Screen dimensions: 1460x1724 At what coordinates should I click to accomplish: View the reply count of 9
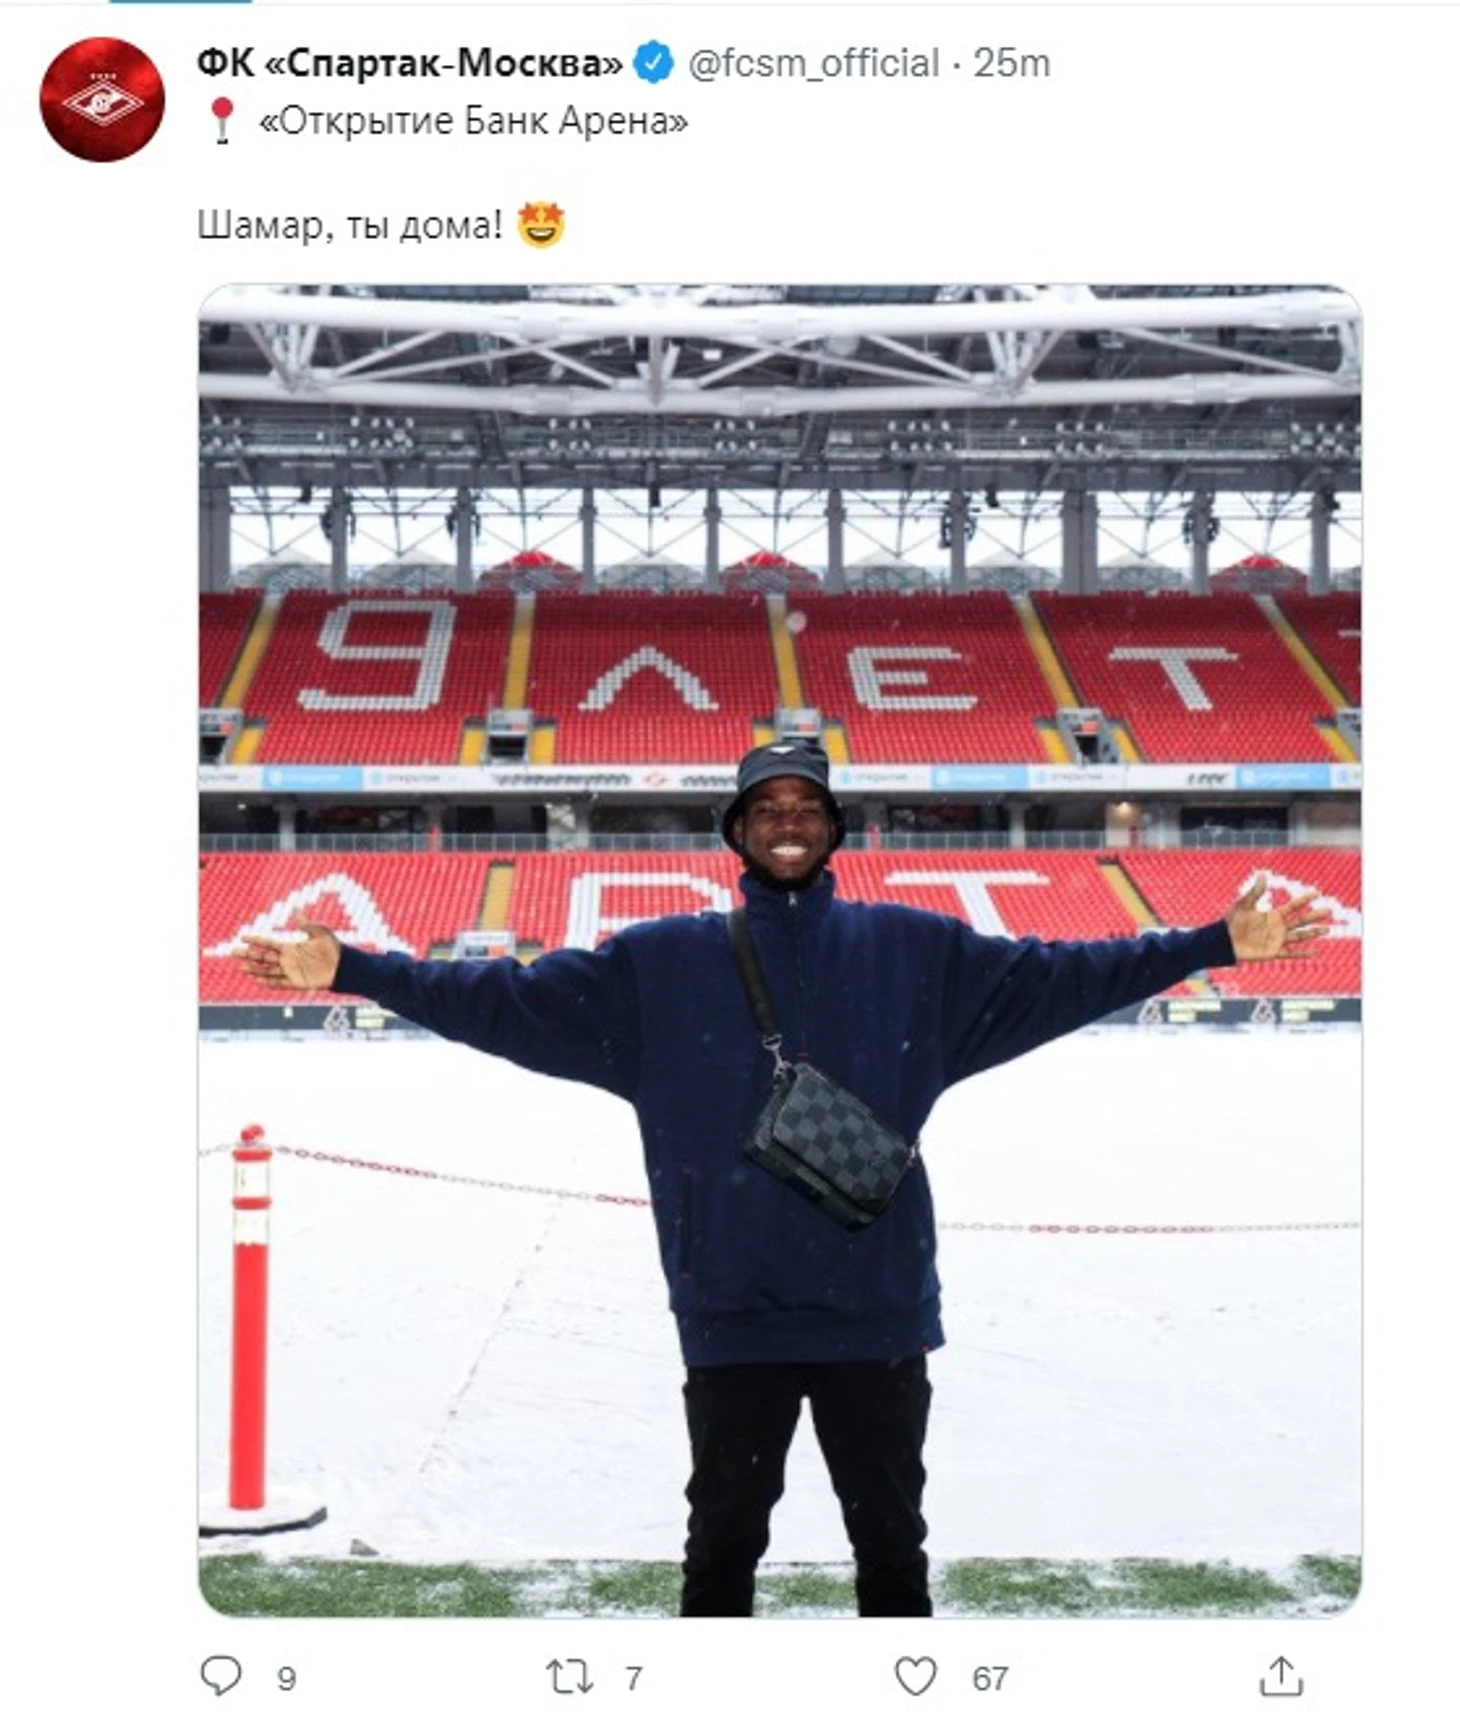[x=286, y=1678]
